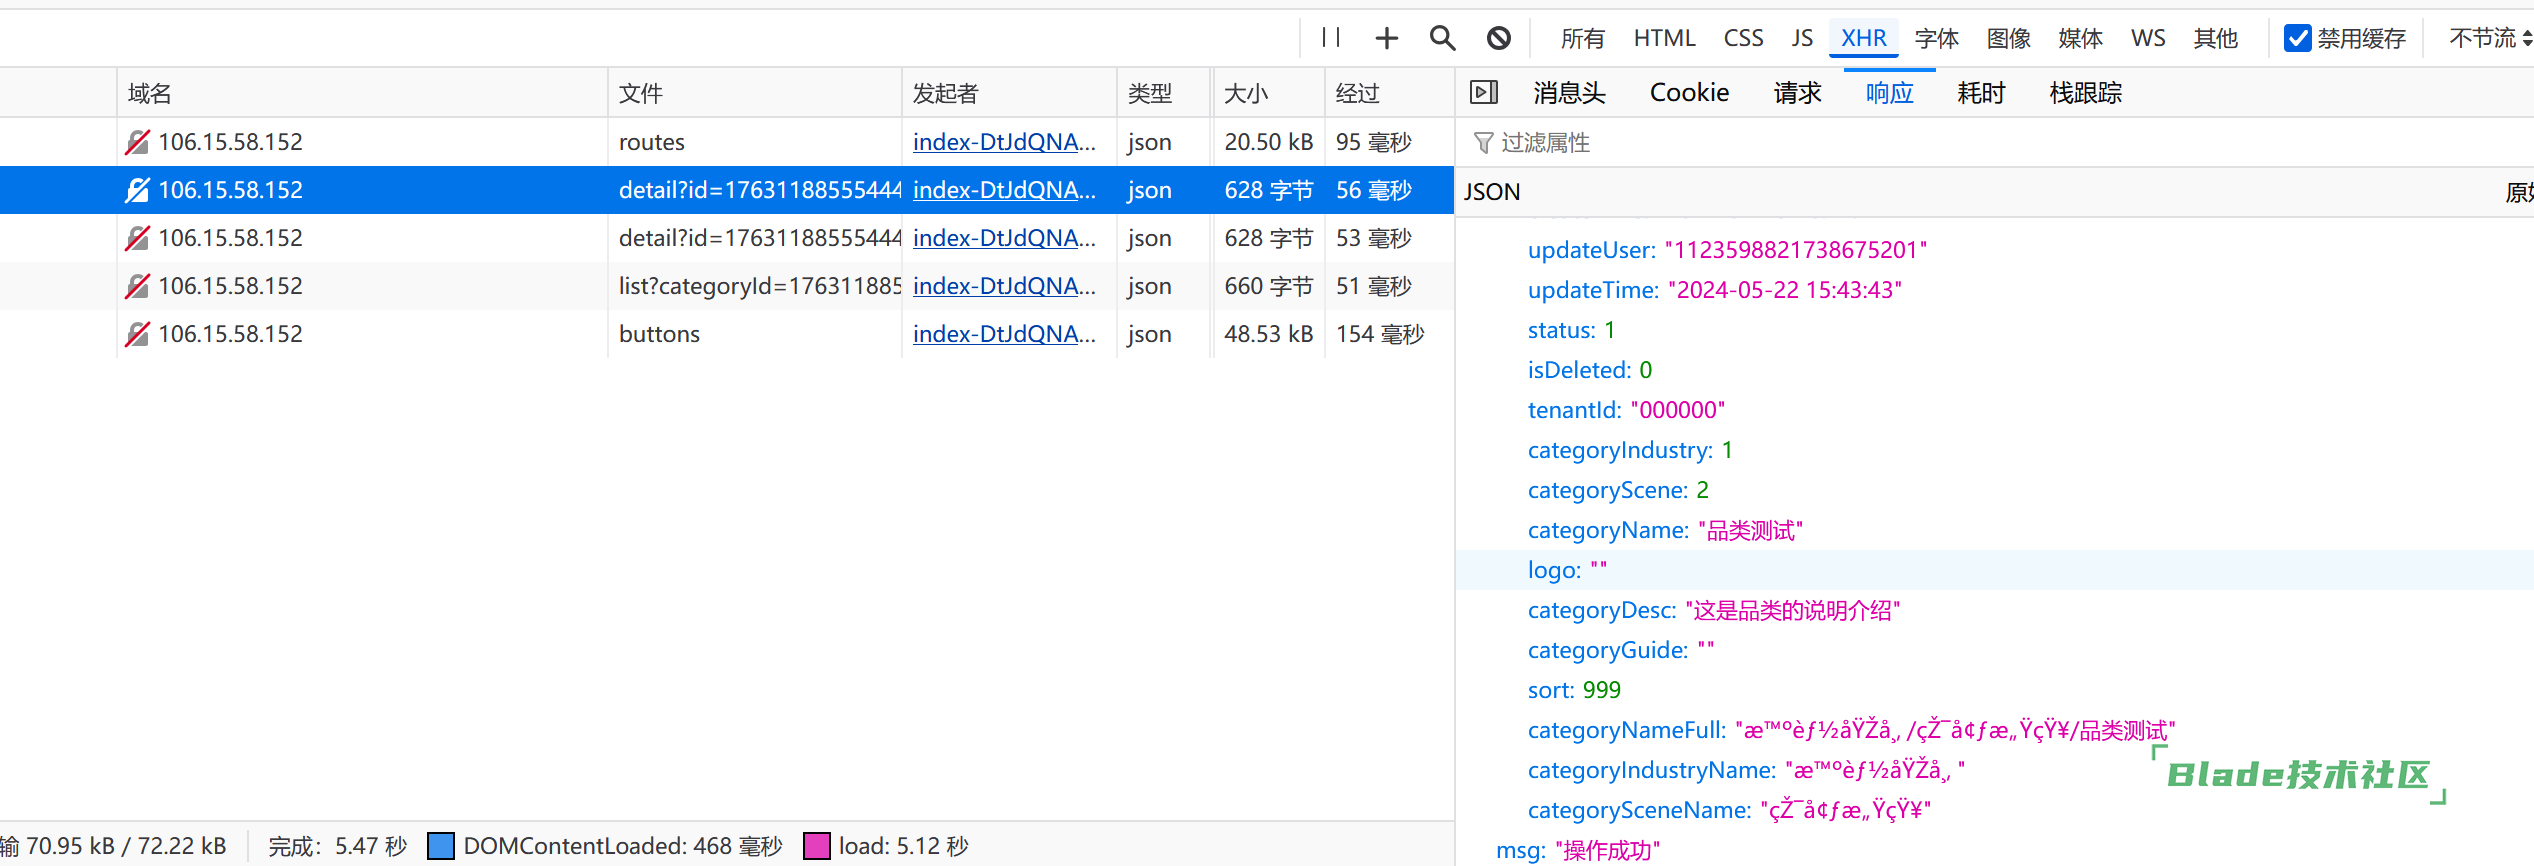The height and width of the screenshot is (866, 2534).
Task: Select the XHR filter
Action: [1863, 38]
